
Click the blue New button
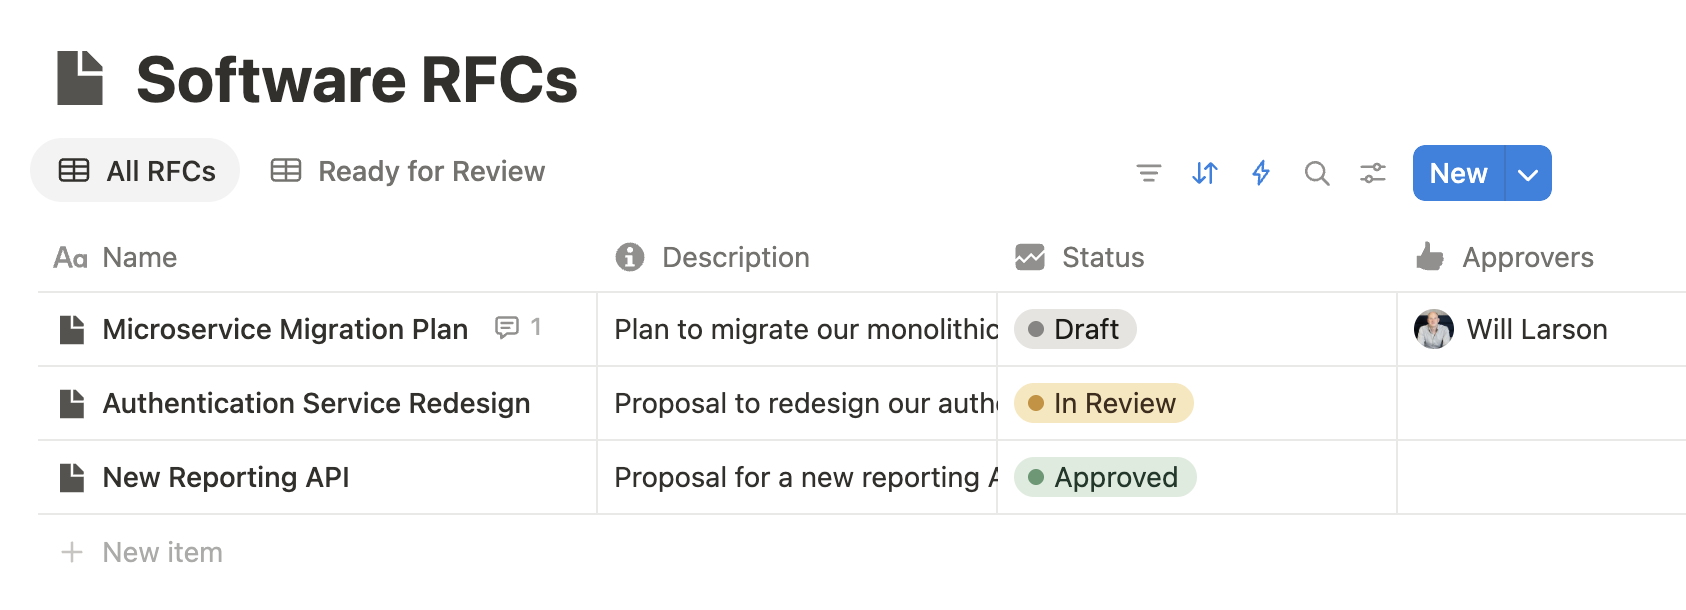coord(1458,173)
